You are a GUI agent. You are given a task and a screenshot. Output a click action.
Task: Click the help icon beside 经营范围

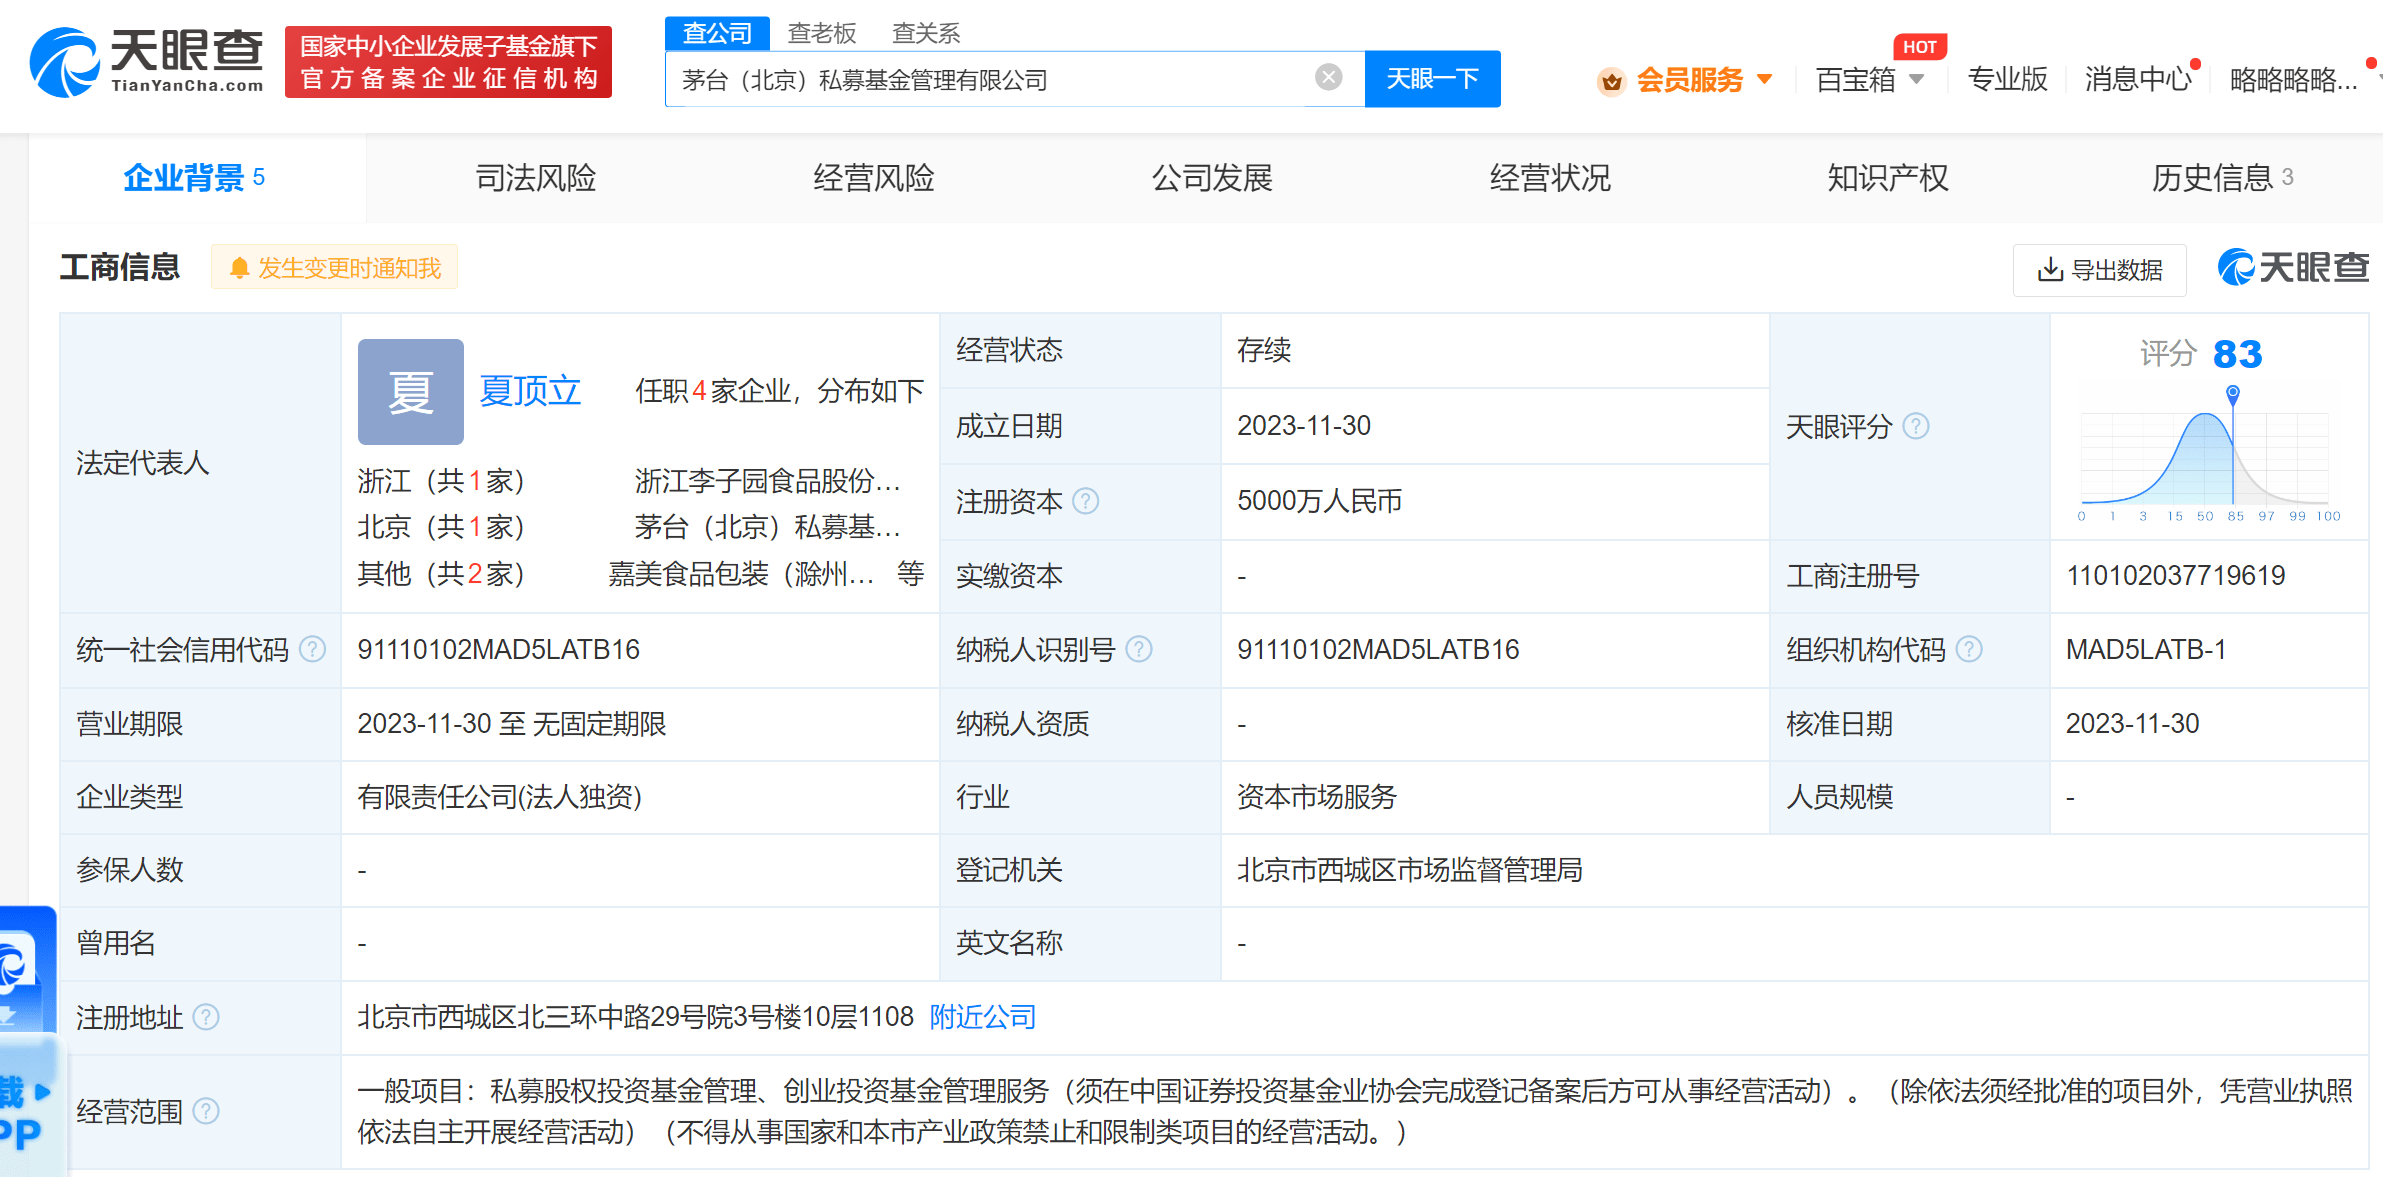[206, 1111]
